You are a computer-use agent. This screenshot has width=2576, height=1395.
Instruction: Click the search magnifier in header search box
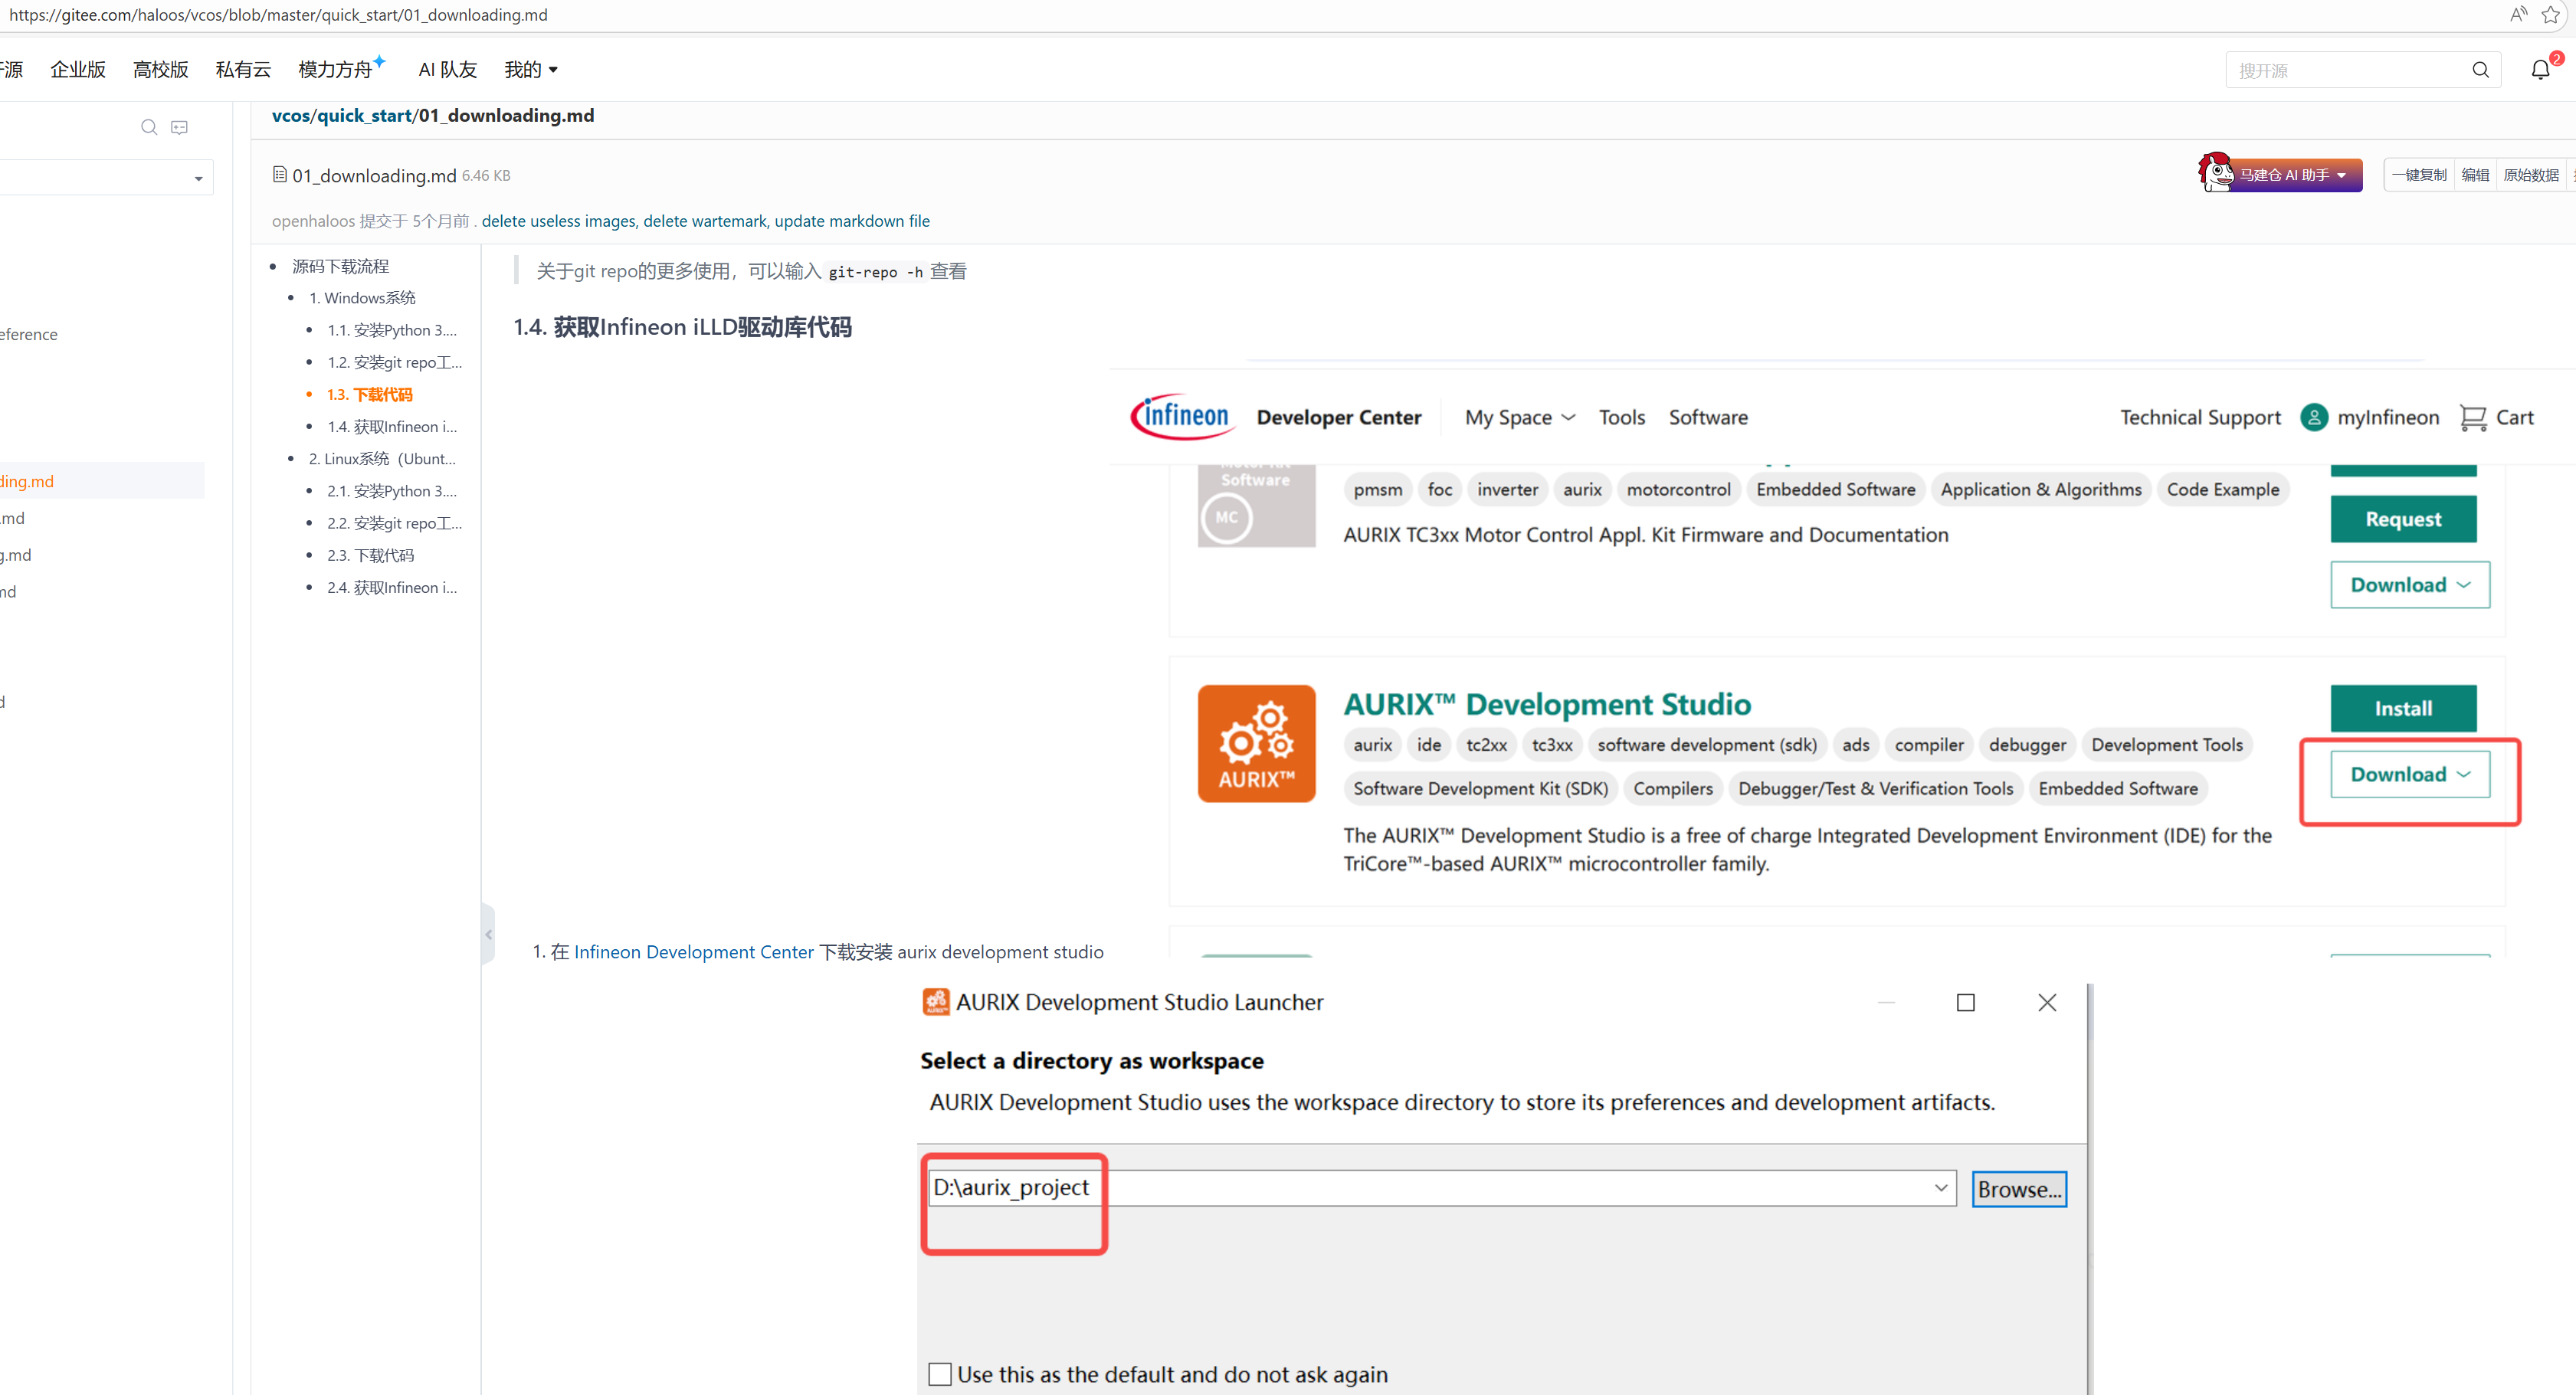coord(2480,70)
